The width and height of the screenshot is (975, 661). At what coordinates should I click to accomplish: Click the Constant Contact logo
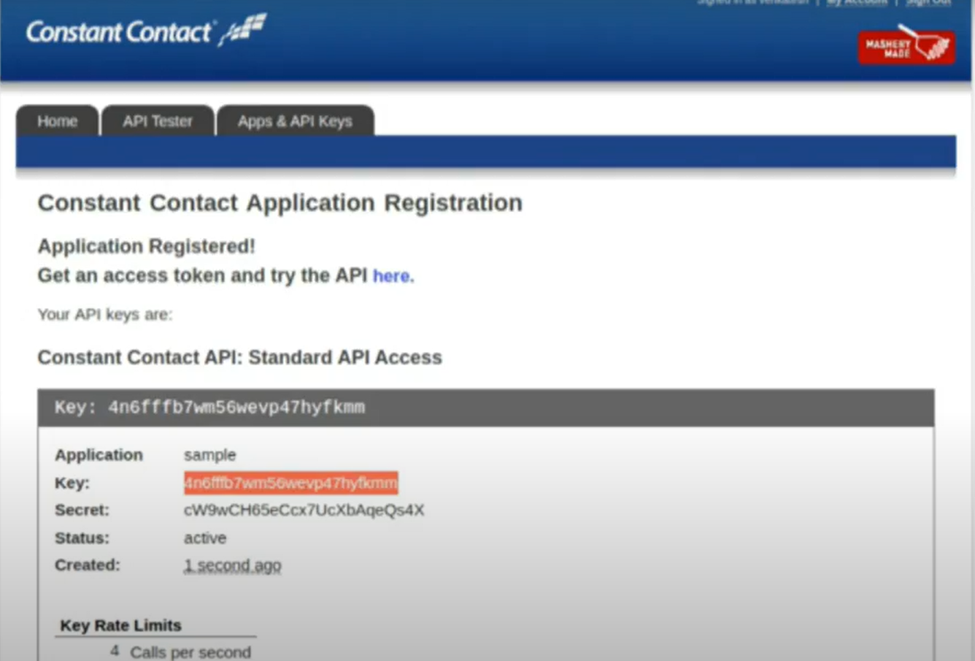tap(146, 31)
